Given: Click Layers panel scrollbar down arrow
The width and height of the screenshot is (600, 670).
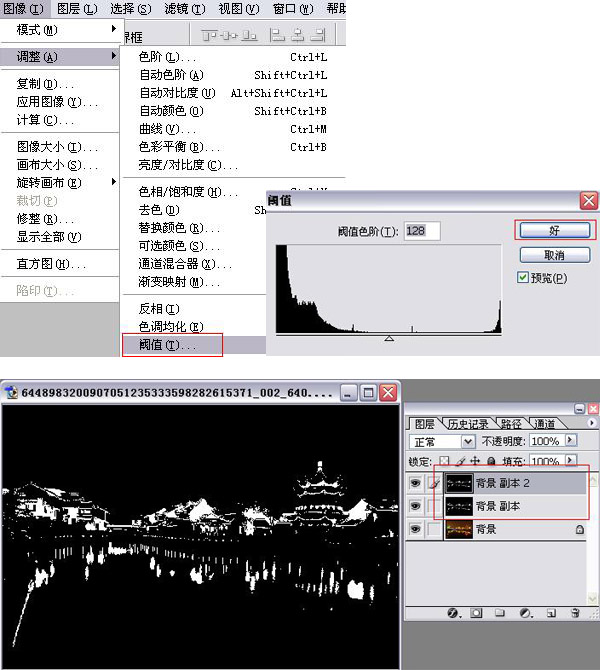Looking at the screenshot, I should (x=592, y=599).
